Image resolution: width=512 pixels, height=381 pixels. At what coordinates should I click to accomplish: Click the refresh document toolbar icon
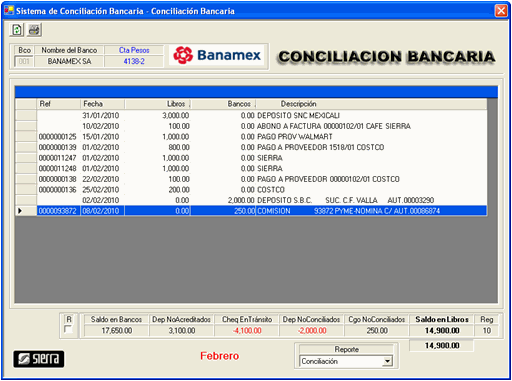click(17, 30)
